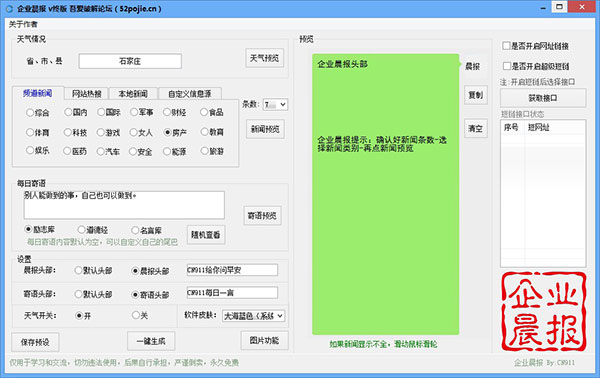Viewport: 600px width, 378px height.
Task: Click the 每日寄语 text box
Action: click(124, 205)
